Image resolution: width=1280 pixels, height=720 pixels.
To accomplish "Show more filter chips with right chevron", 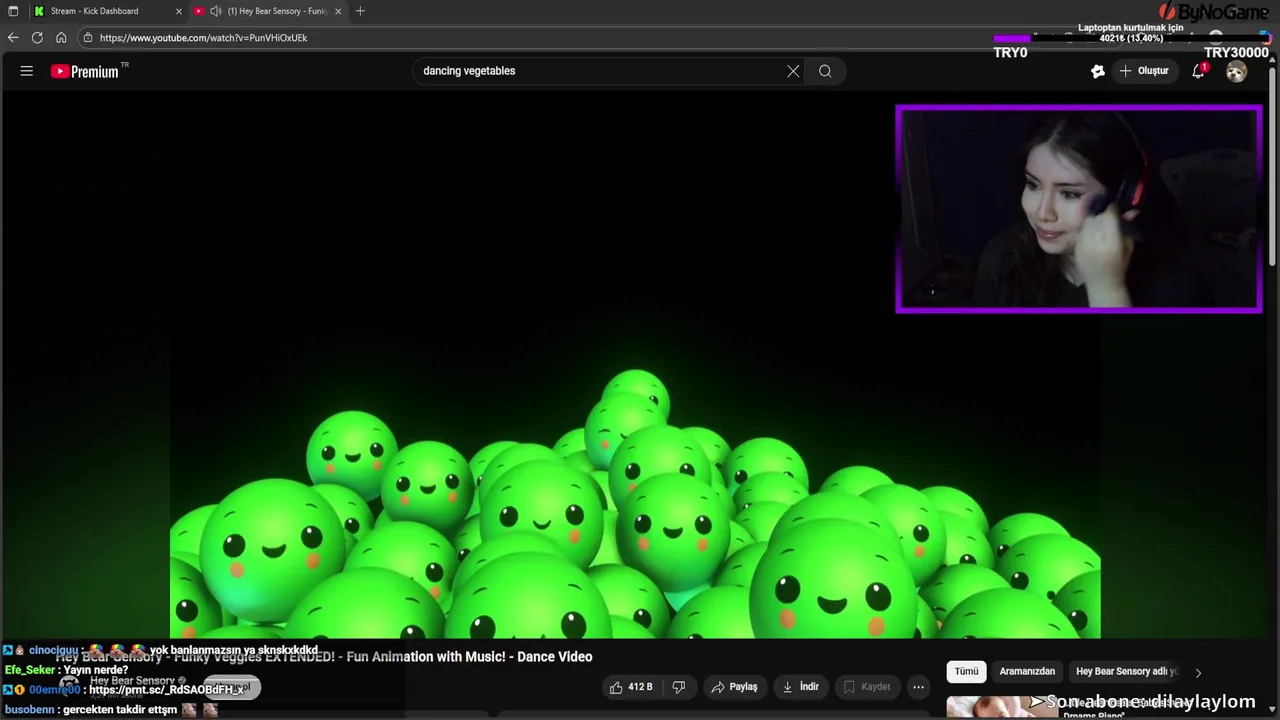I will pos(1198,672).
